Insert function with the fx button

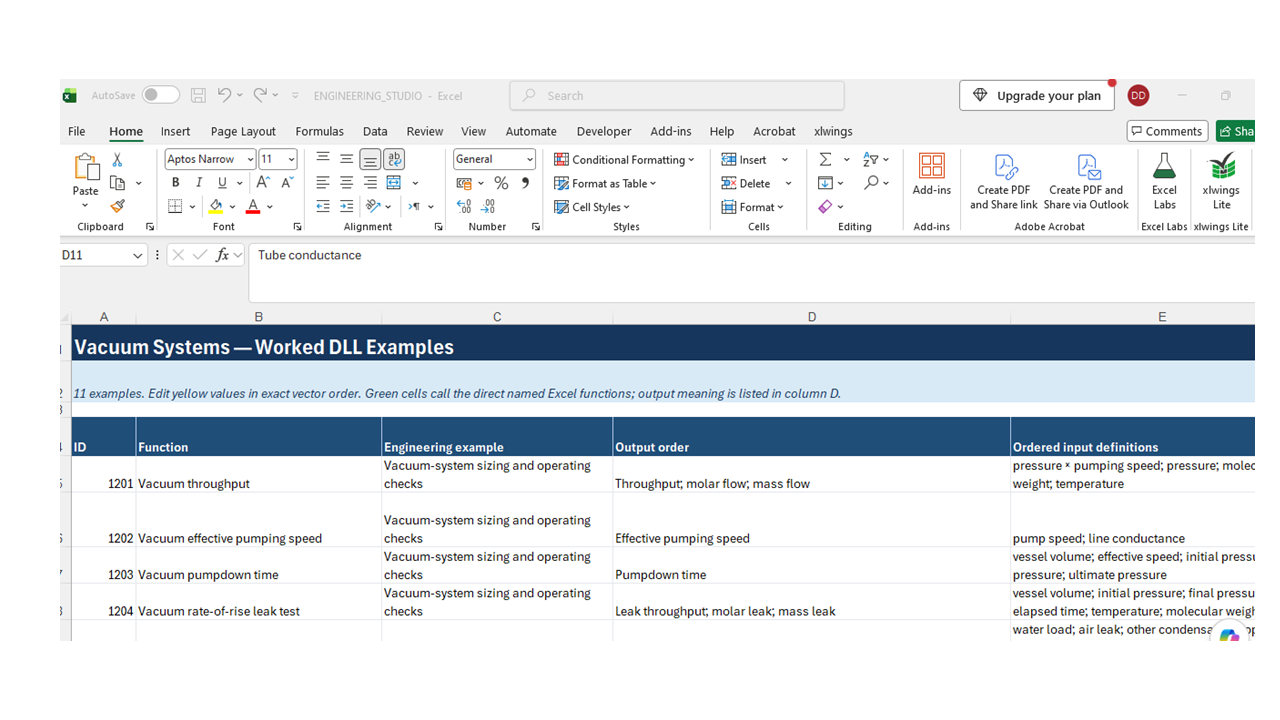[223, 255]
